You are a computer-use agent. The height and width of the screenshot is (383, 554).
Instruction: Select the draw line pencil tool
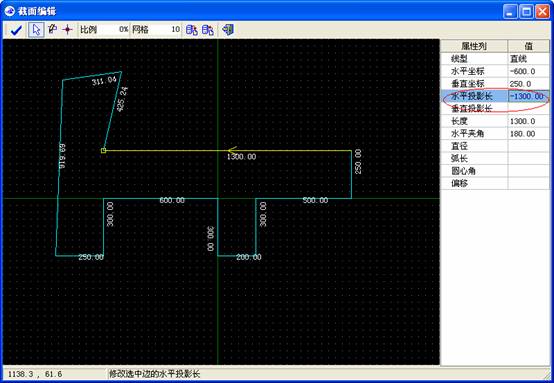click(52, 29)
